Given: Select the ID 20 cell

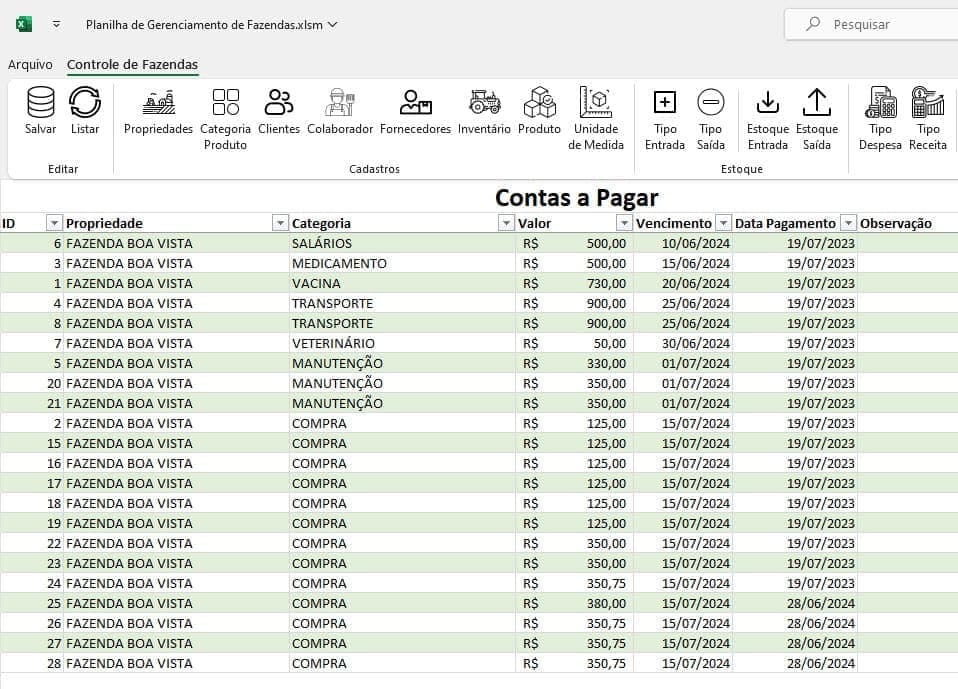Looking at the screenshot, I should (x=32, y=384).
